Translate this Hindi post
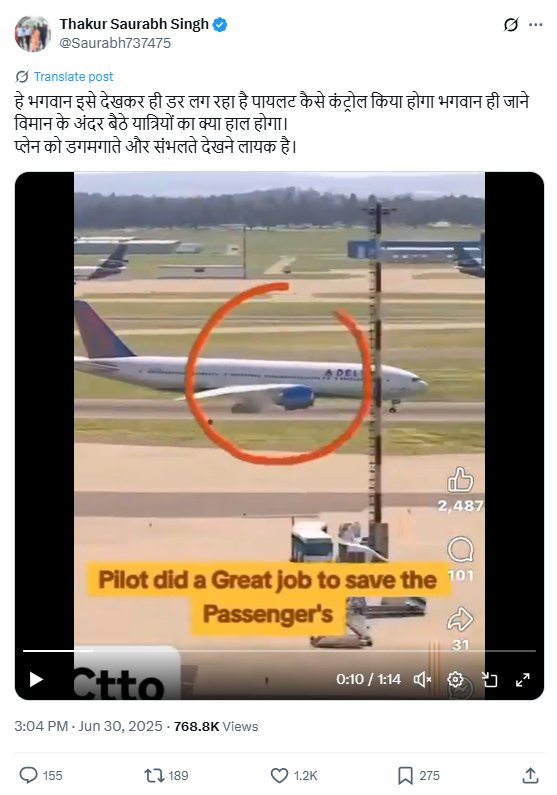557x795 pixels. pyautogui.click(x=73, y=77)
